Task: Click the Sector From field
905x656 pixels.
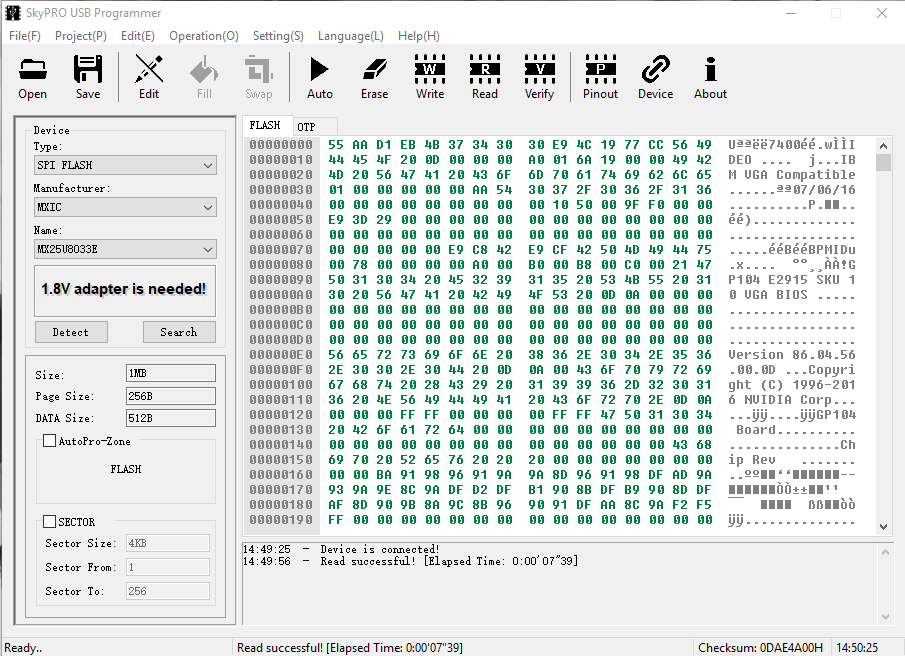Action: coord(167,567)
